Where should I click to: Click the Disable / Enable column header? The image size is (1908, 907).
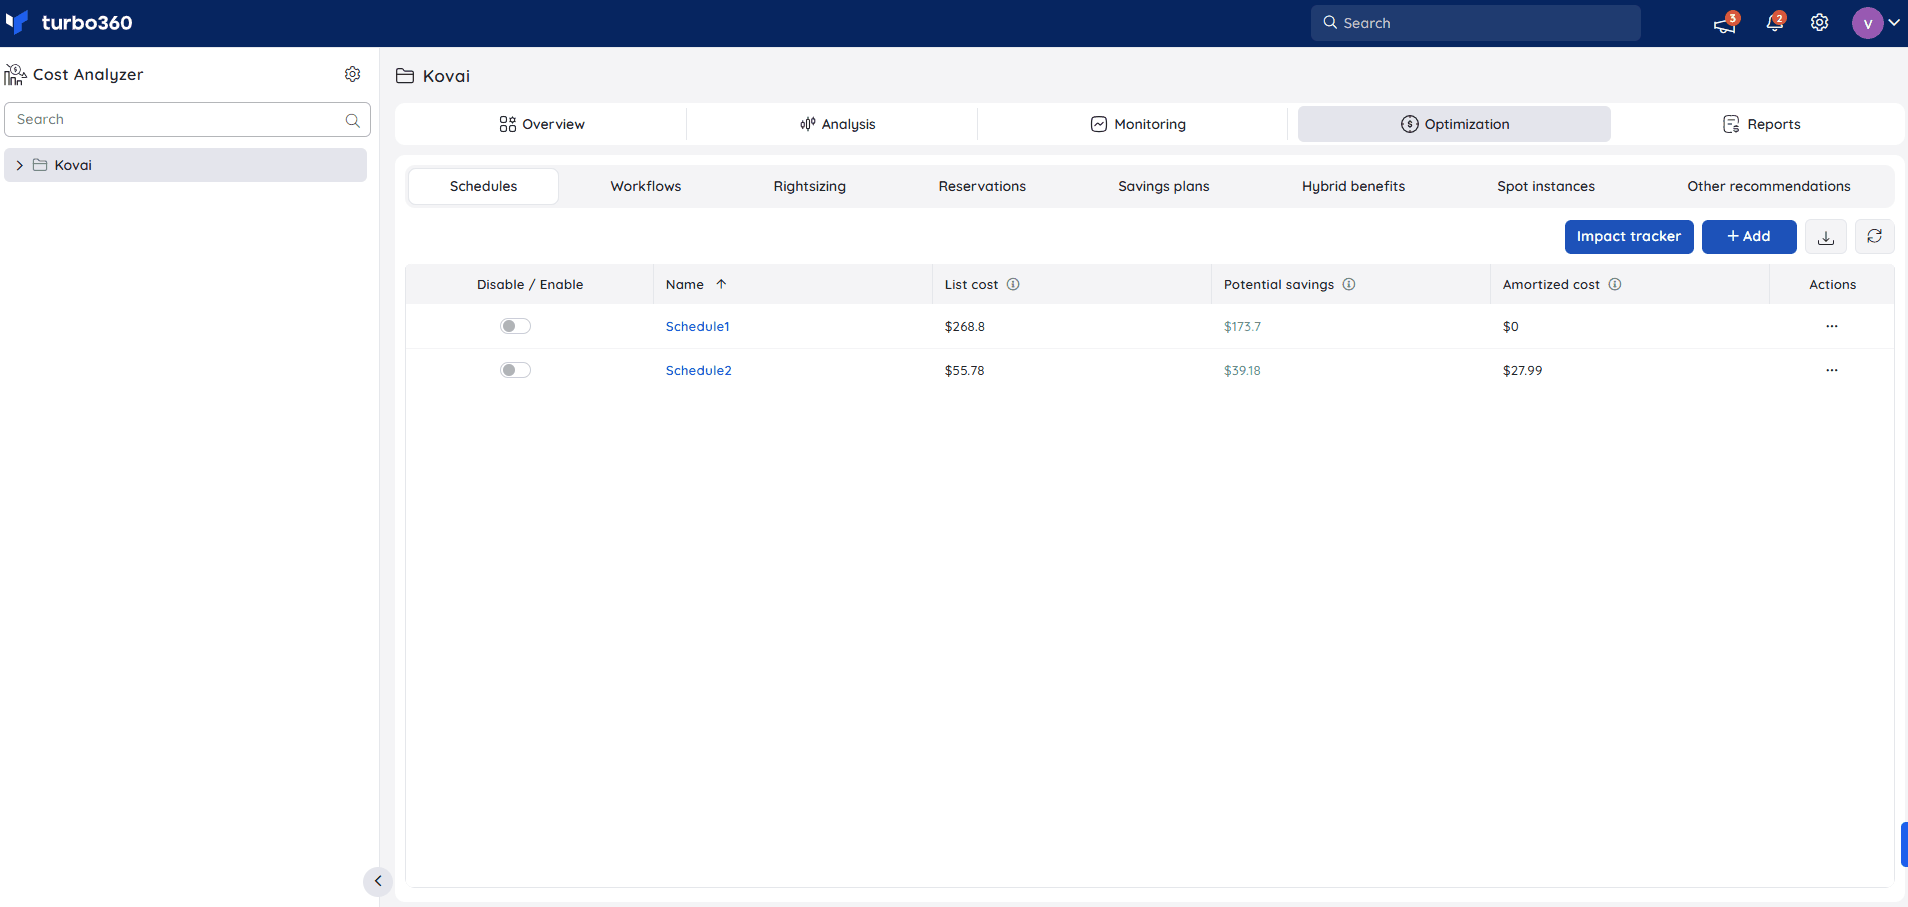click(530, 284)
